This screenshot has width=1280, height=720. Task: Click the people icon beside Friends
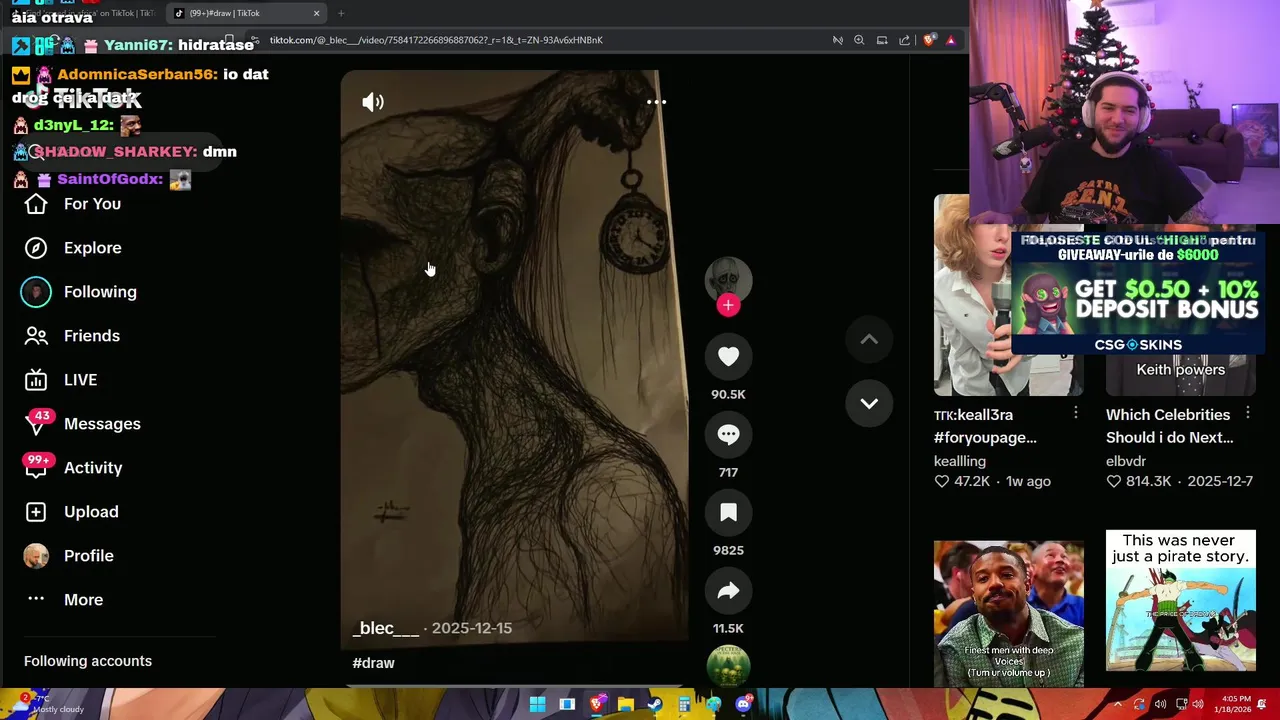[x=36, y=336]
